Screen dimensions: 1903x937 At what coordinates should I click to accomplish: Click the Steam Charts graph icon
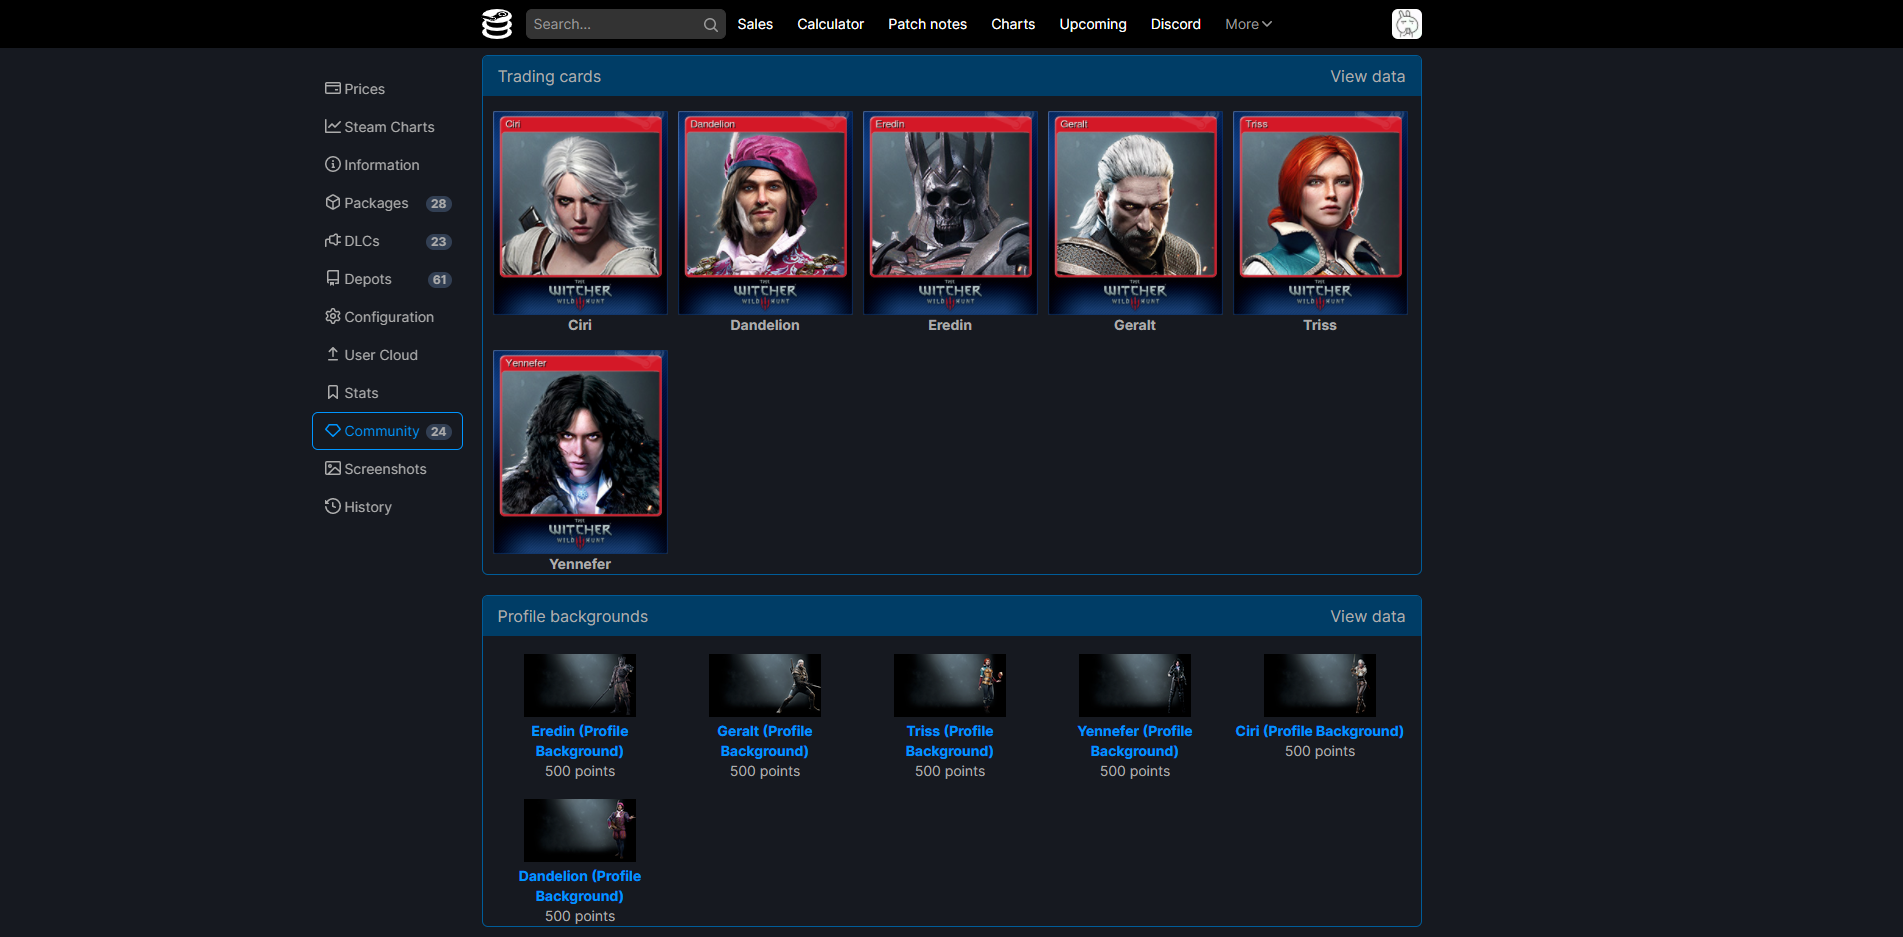(x=333, y=126)
